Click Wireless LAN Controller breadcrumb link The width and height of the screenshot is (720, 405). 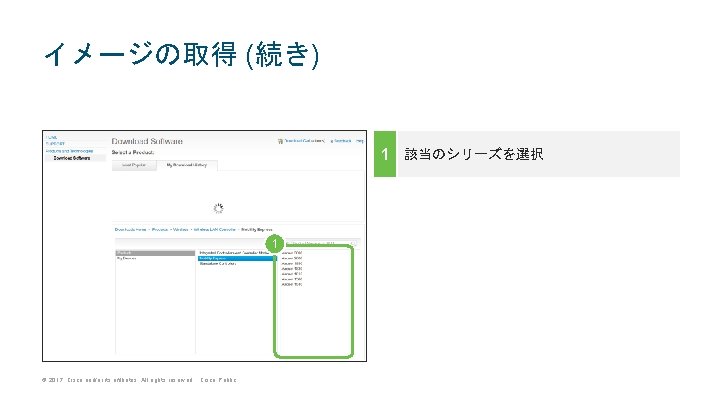pos(215,230)
